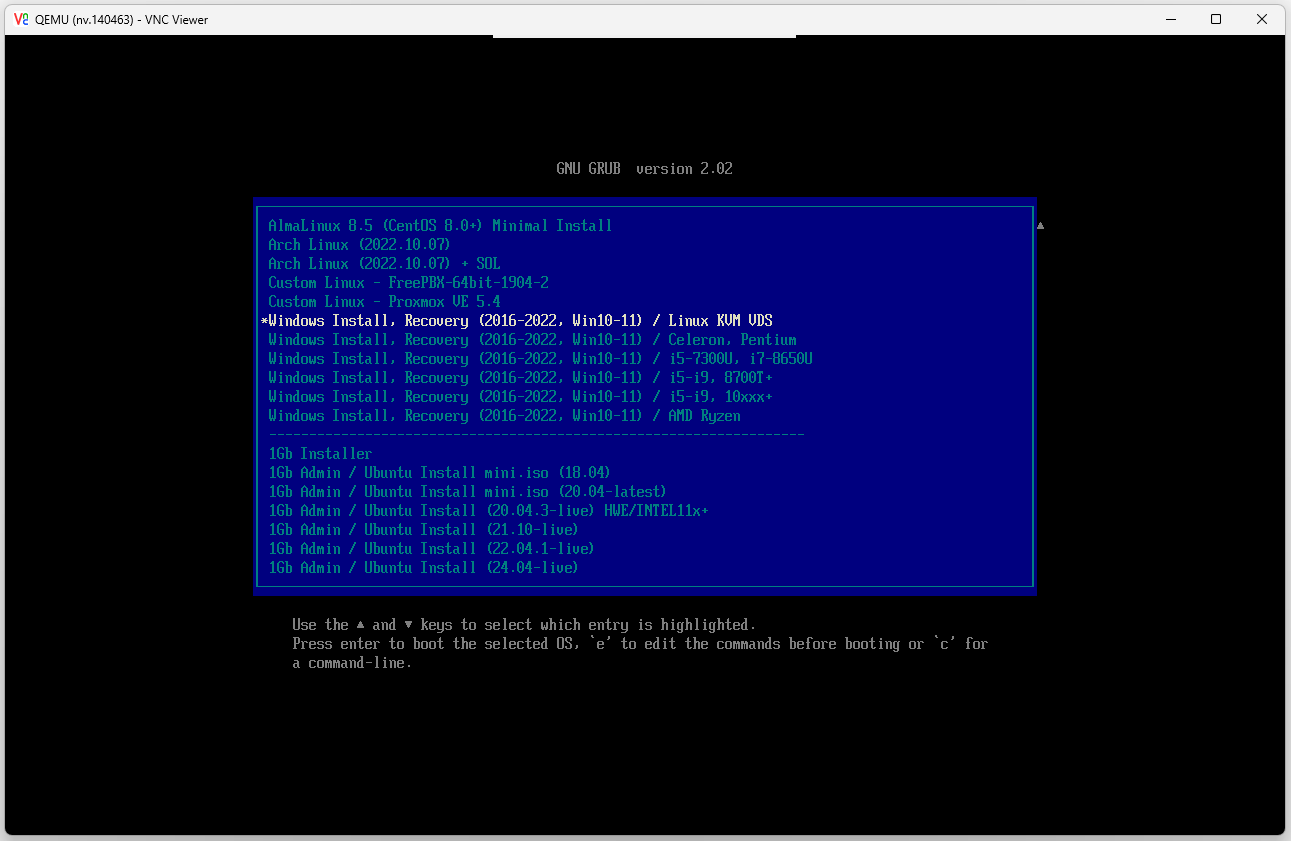Select Arch Linux (2022.10.07) entry without SOL
The image size is (1291, 841).
click(359, 245)
